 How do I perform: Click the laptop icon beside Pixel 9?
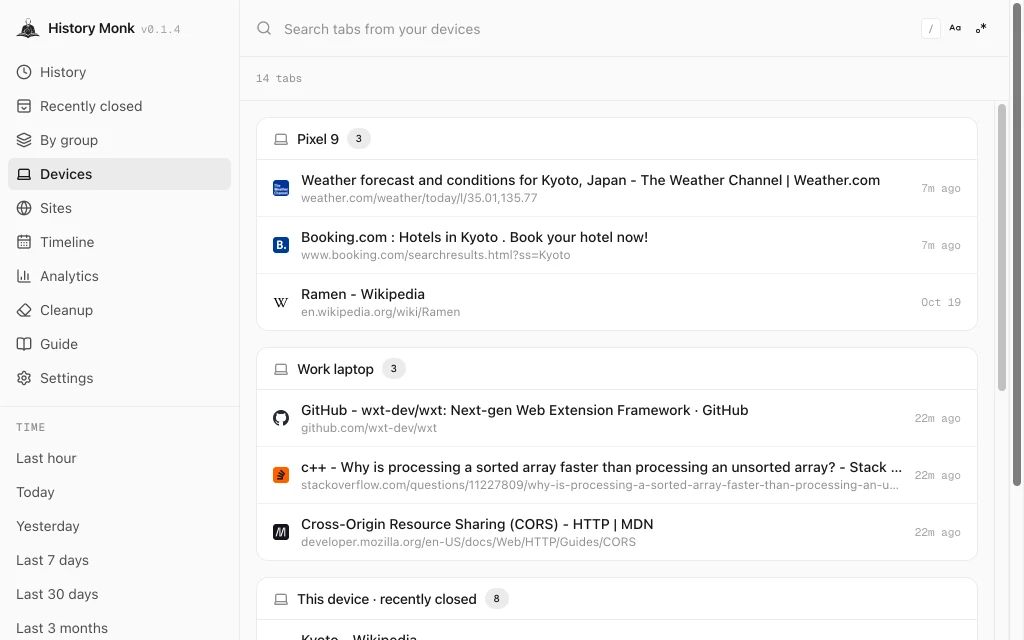point(281,139)
